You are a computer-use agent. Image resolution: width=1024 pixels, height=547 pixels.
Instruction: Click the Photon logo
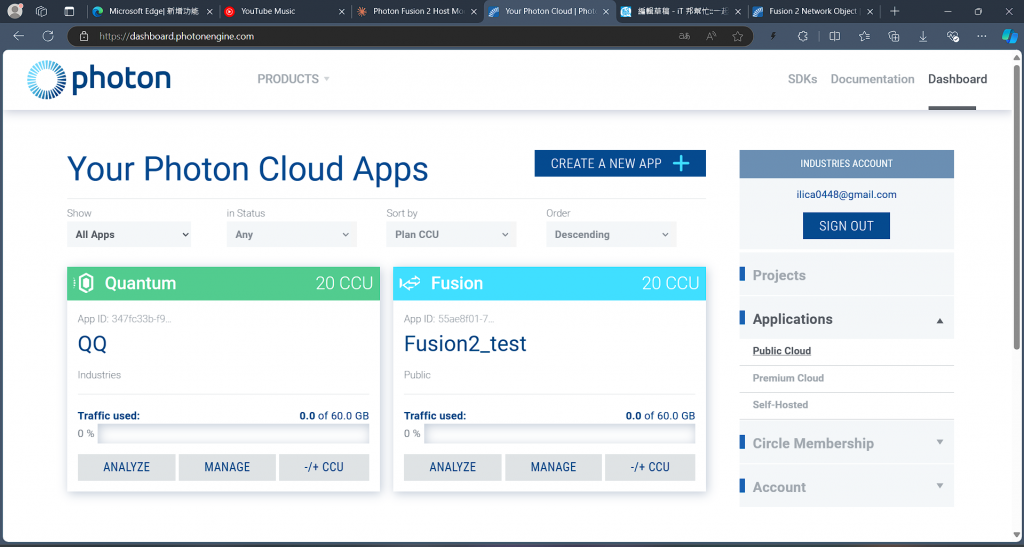click(99, 80)
